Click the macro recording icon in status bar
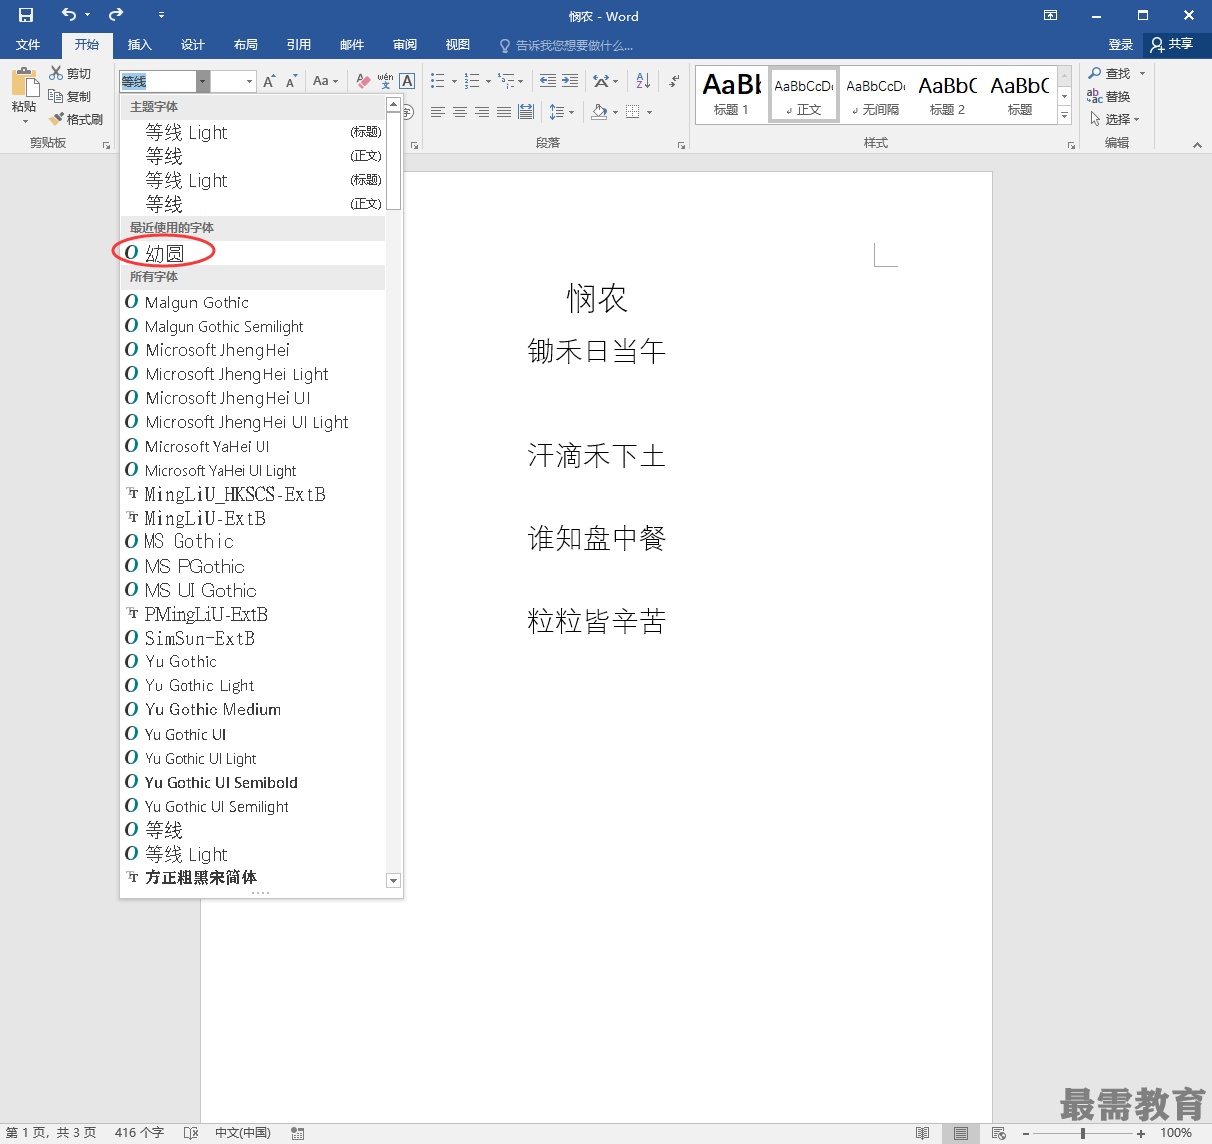 pos(297,1133)
